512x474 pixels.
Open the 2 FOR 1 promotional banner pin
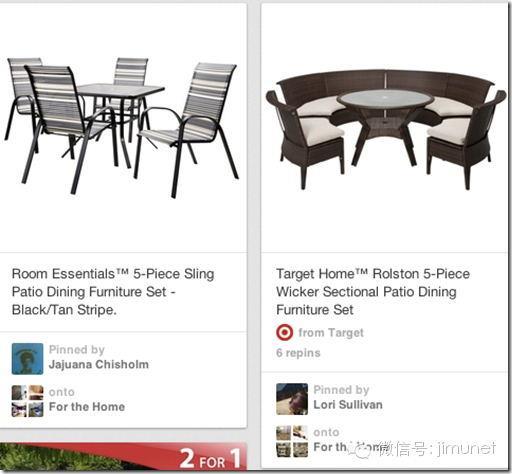pos(123,456)
